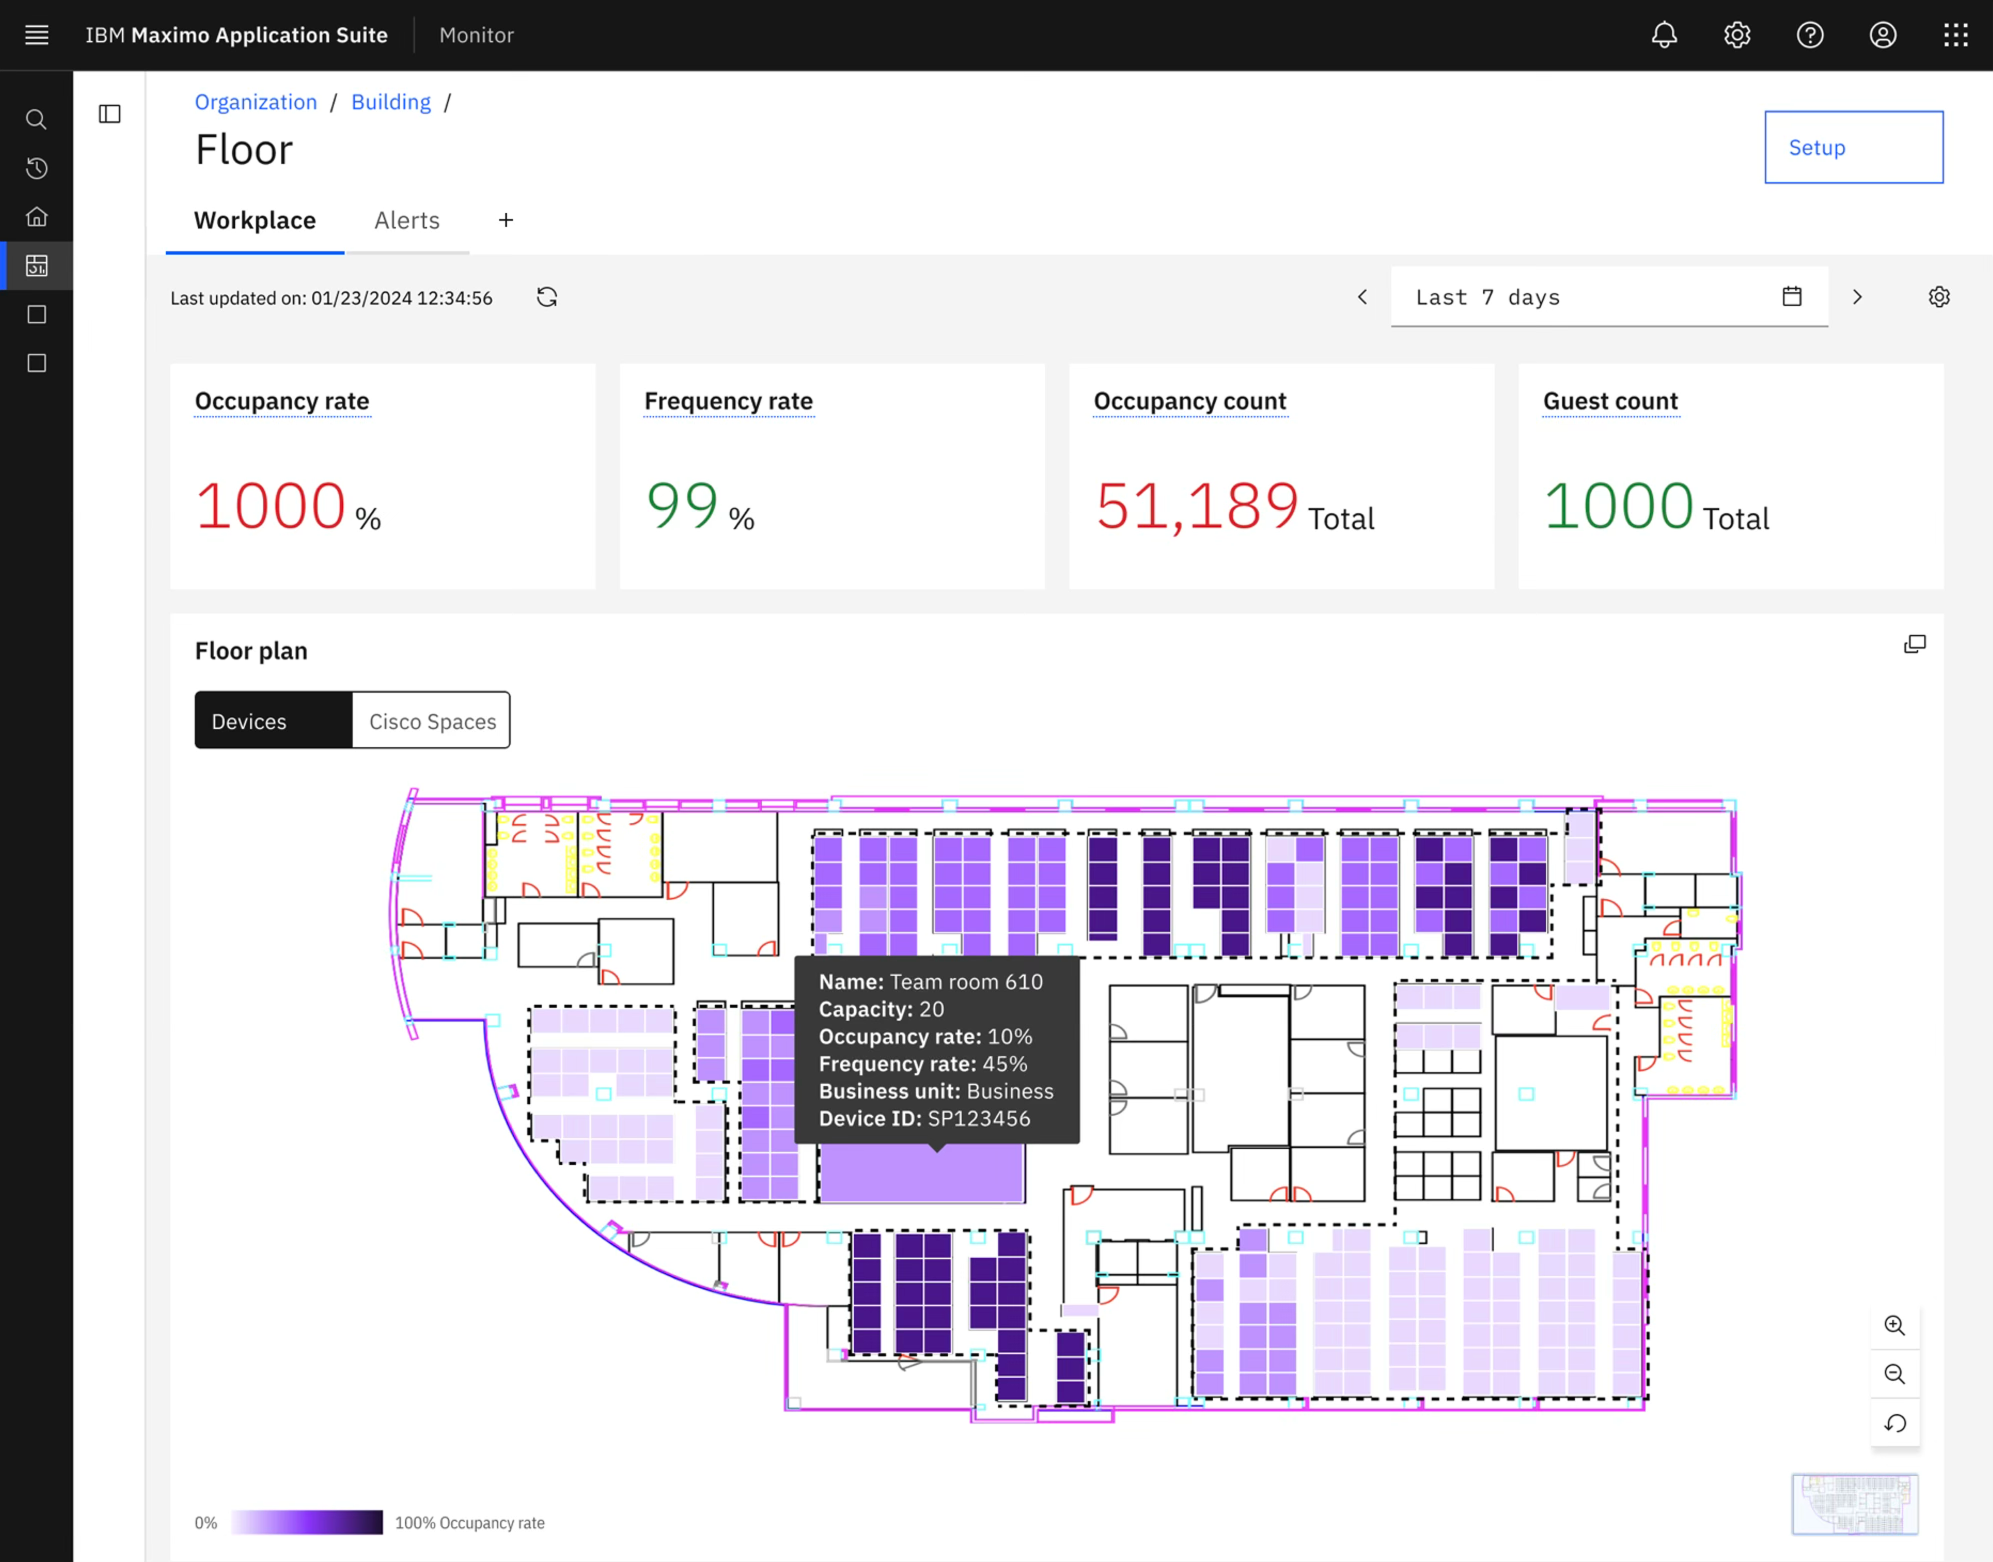The width and height of the screenshot is (1993, 1562).
Task: Select the search icon in the sidebar
Action: (36, 118)
